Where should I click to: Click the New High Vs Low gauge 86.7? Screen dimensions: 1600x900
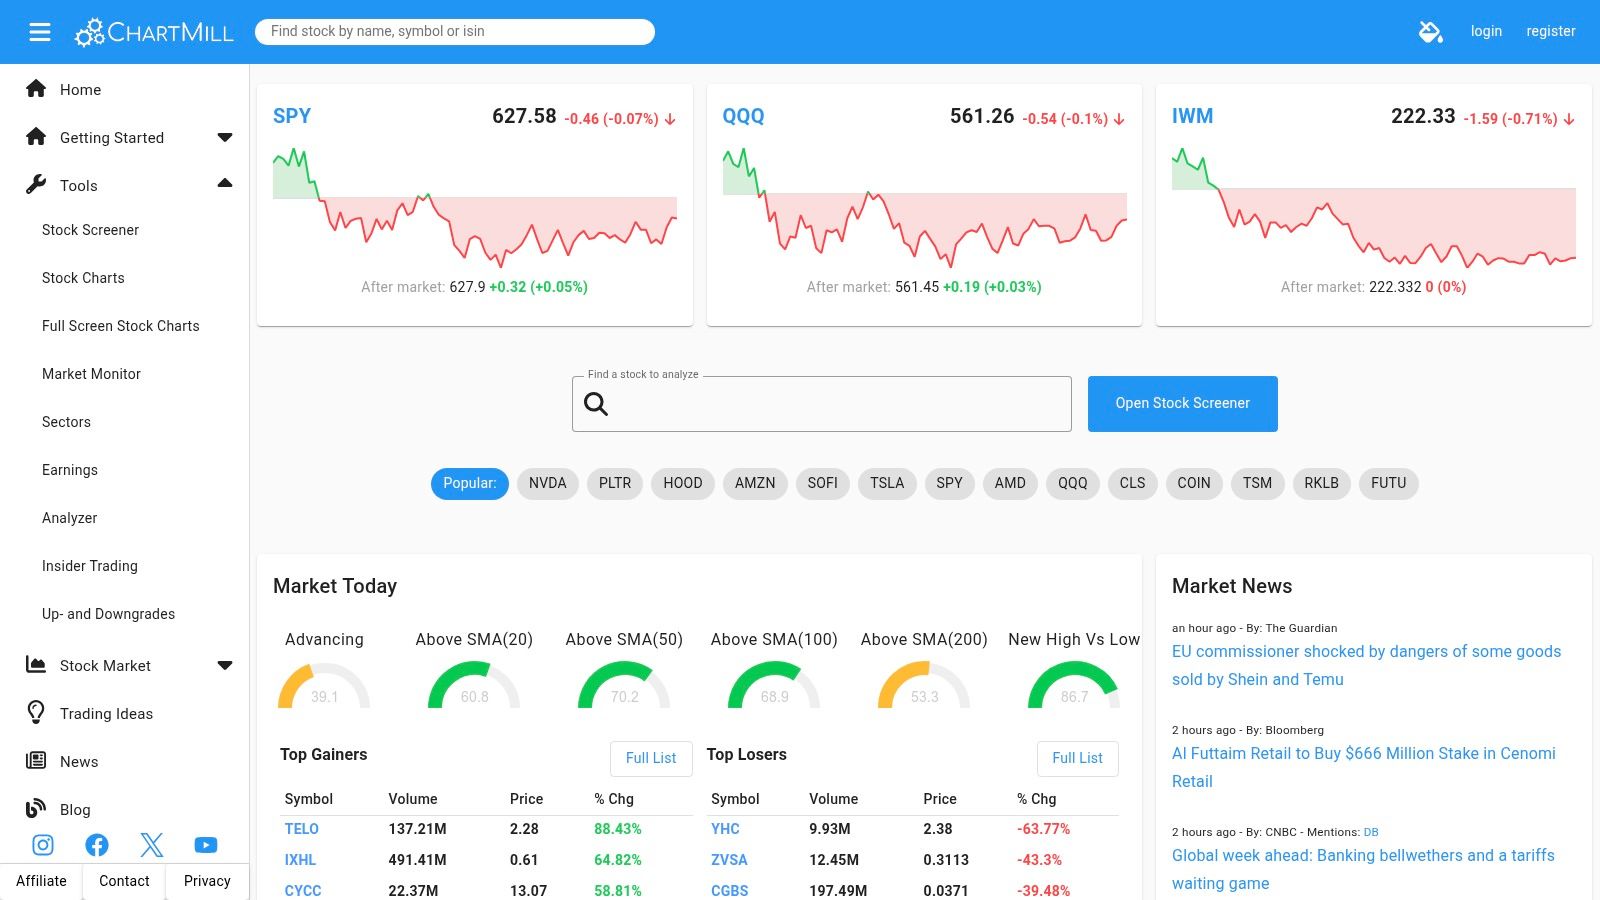click(x=1074, y=685)
